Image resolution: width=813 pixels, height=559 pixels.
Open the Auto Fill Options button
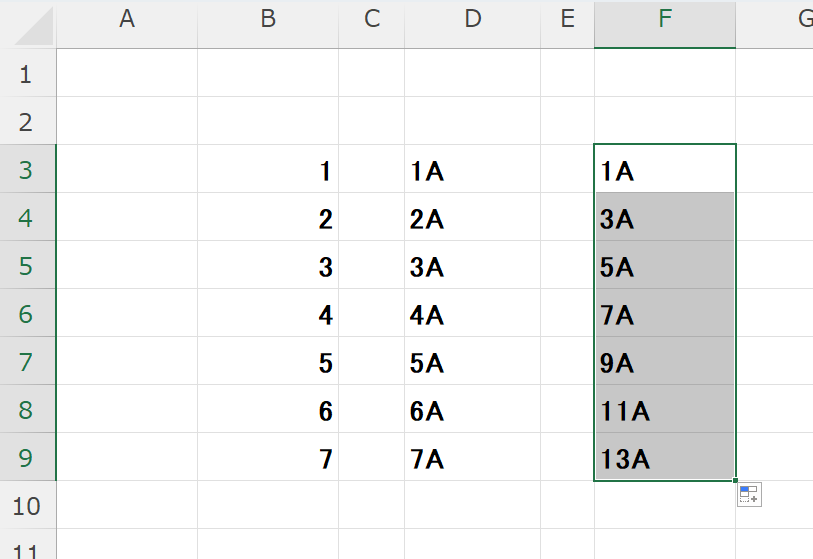click(748, 494)
